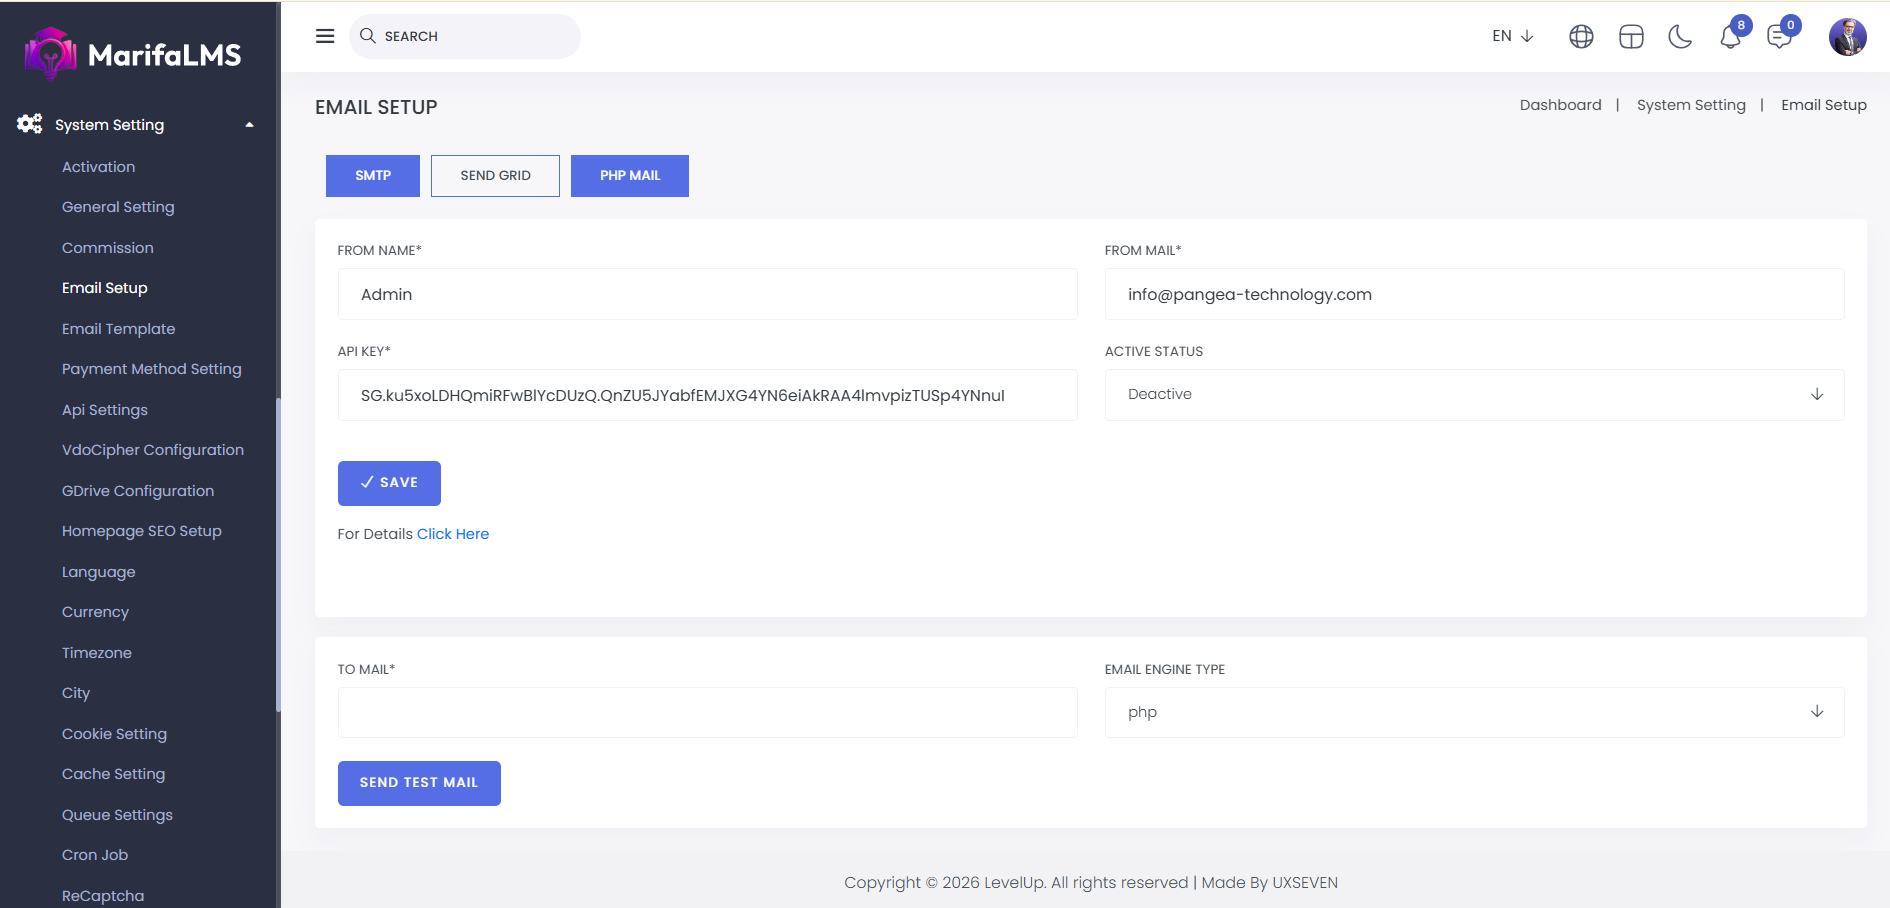This screenshot has height=908, width=1890.
Task: Focus the To Mail input field
Action: (x=707, y=712)
